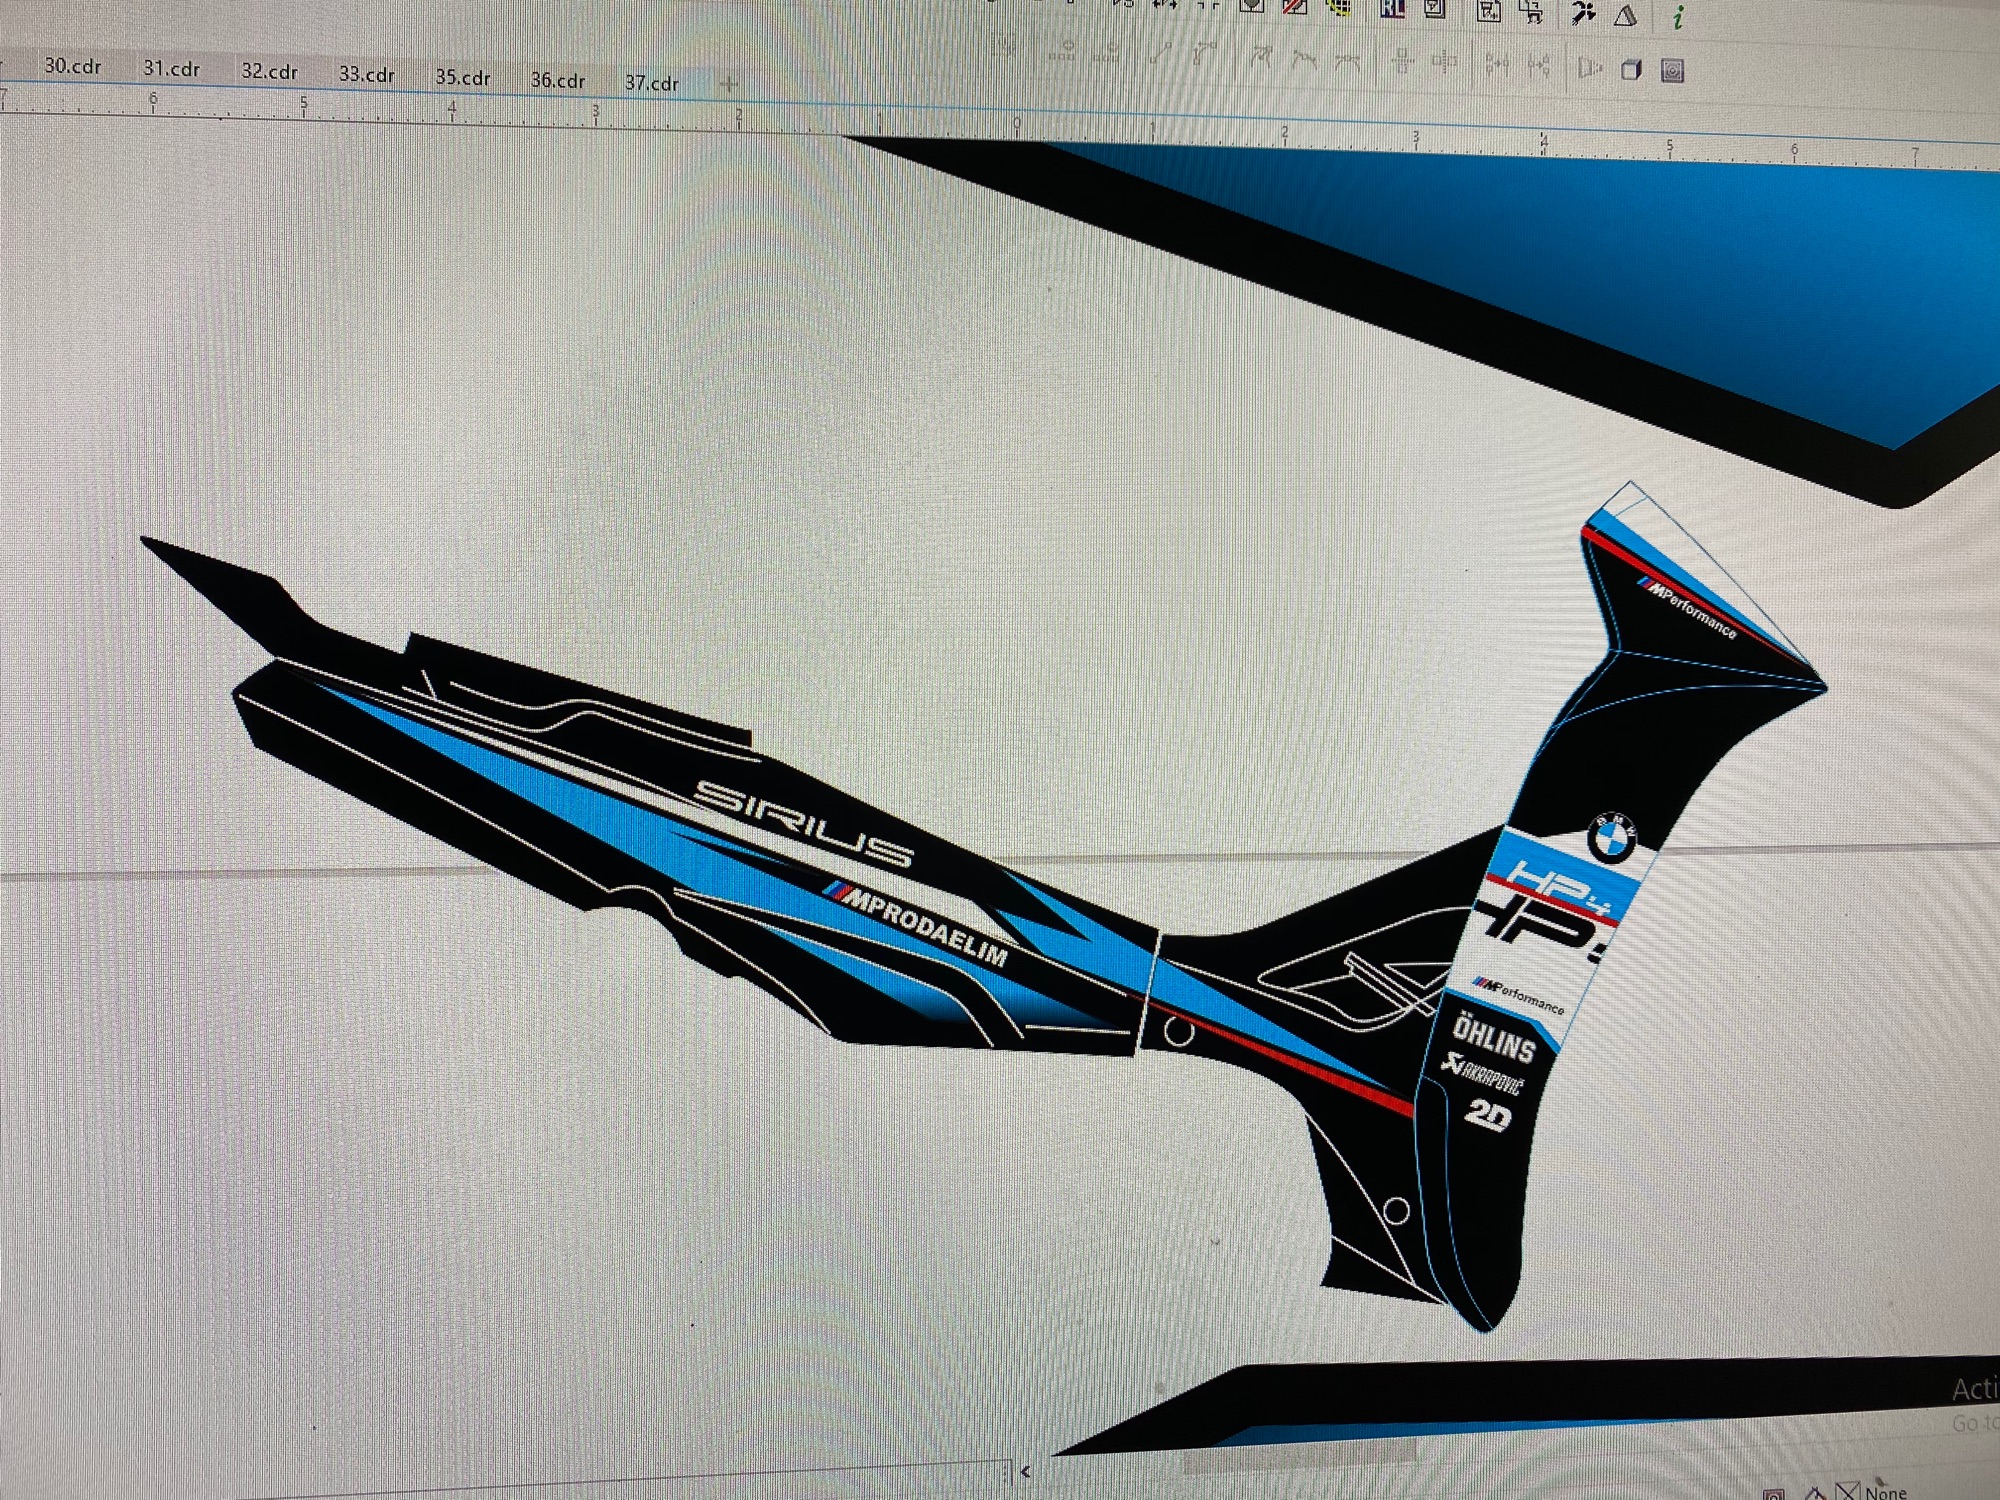The height and width of the screenshot is (1500, 2000).
Task: Click the green info 'i' toolbar icon
Action: [x=1679, y=17]
